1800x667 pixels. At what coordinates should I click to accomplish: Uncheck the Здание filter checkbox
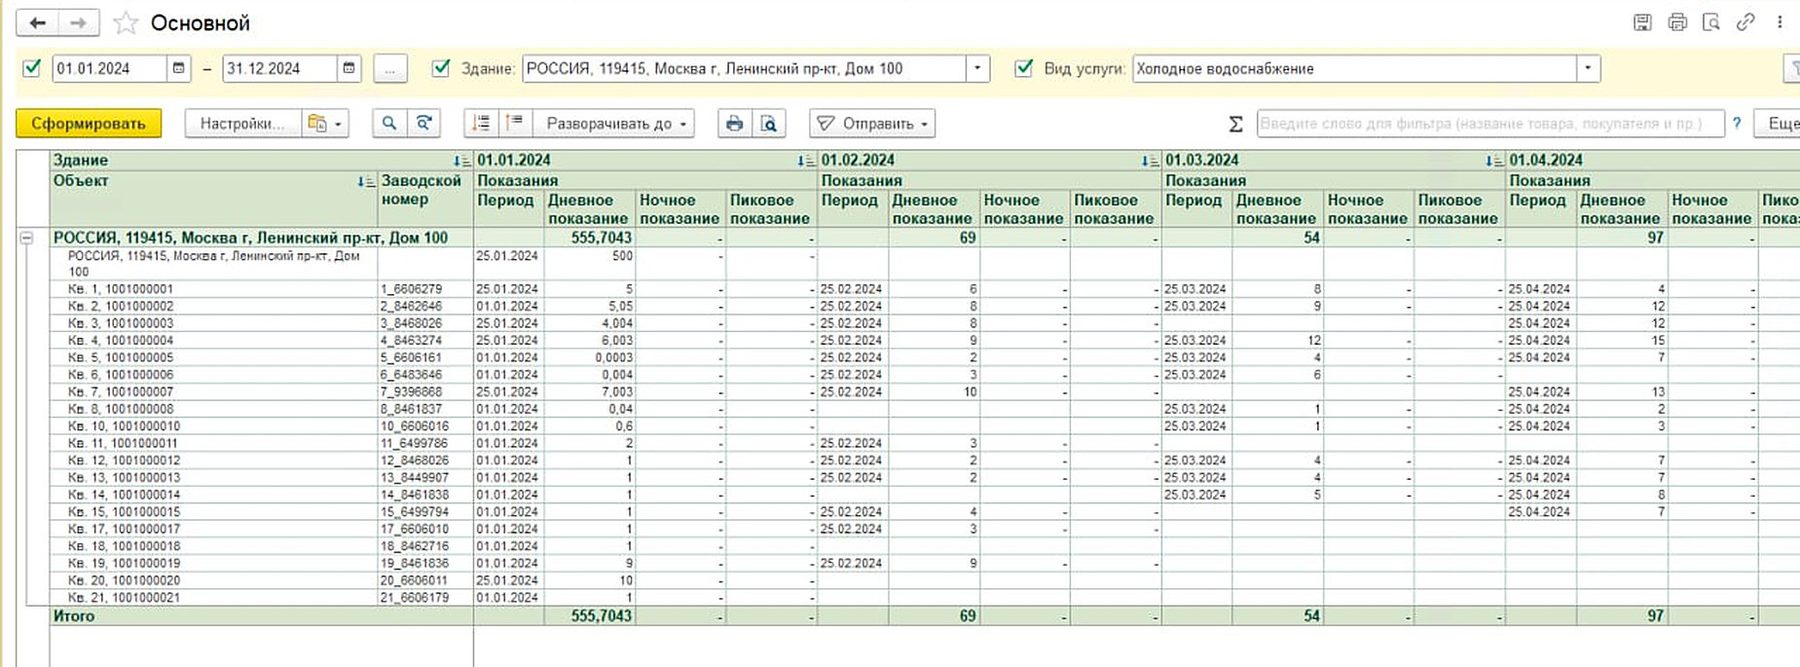pyautogui.click(x=441, y=68)
